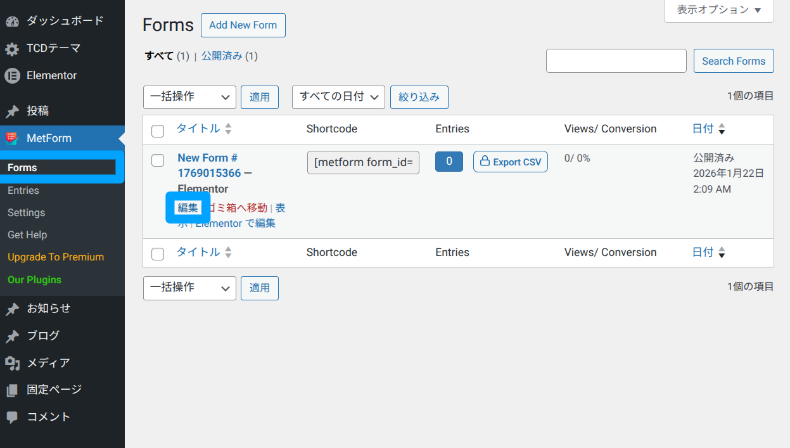The width and height of the screenshot is (790, 448).
Task: Tick the select-all checkbox in table header
Action: click(157, 130)
